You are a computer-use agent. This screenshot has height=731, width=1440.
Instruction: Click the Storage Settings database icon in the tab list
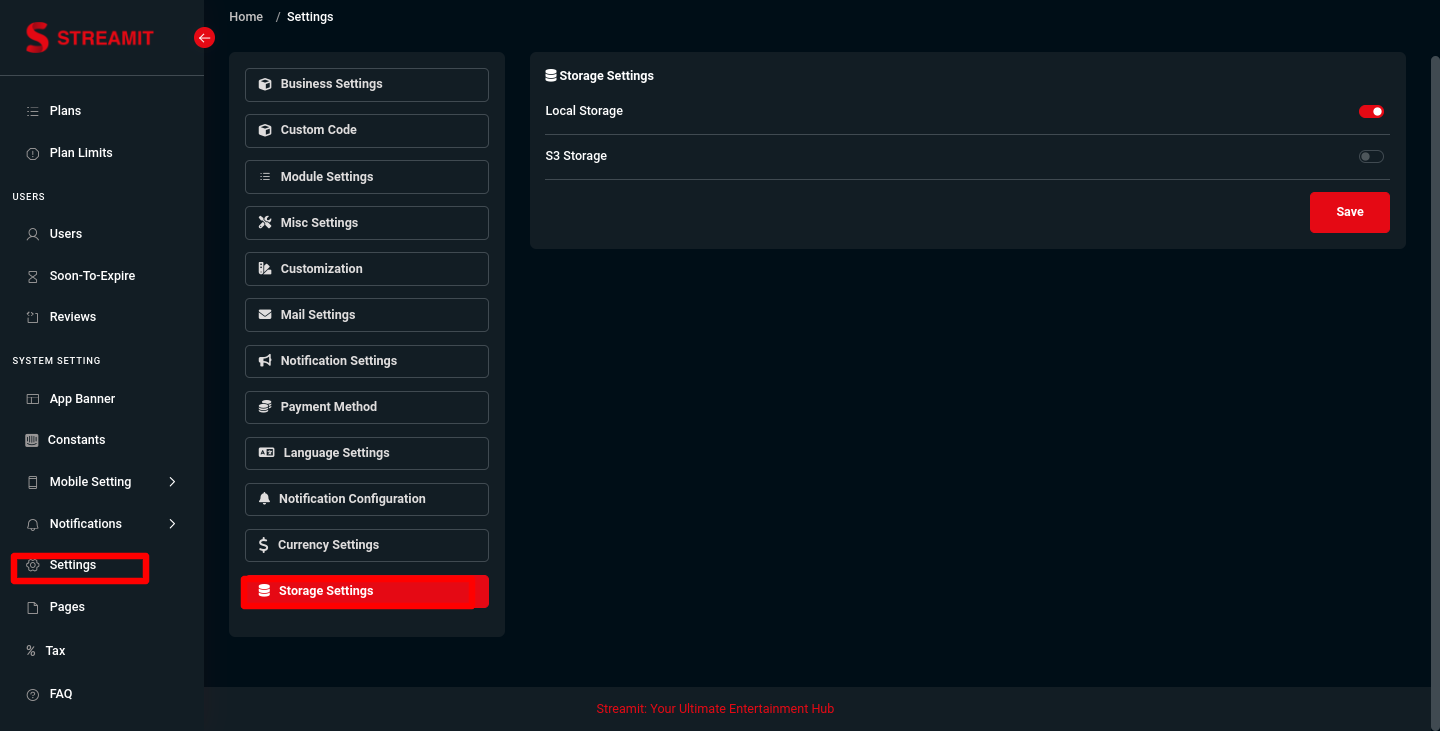click(x=264, y=591)
